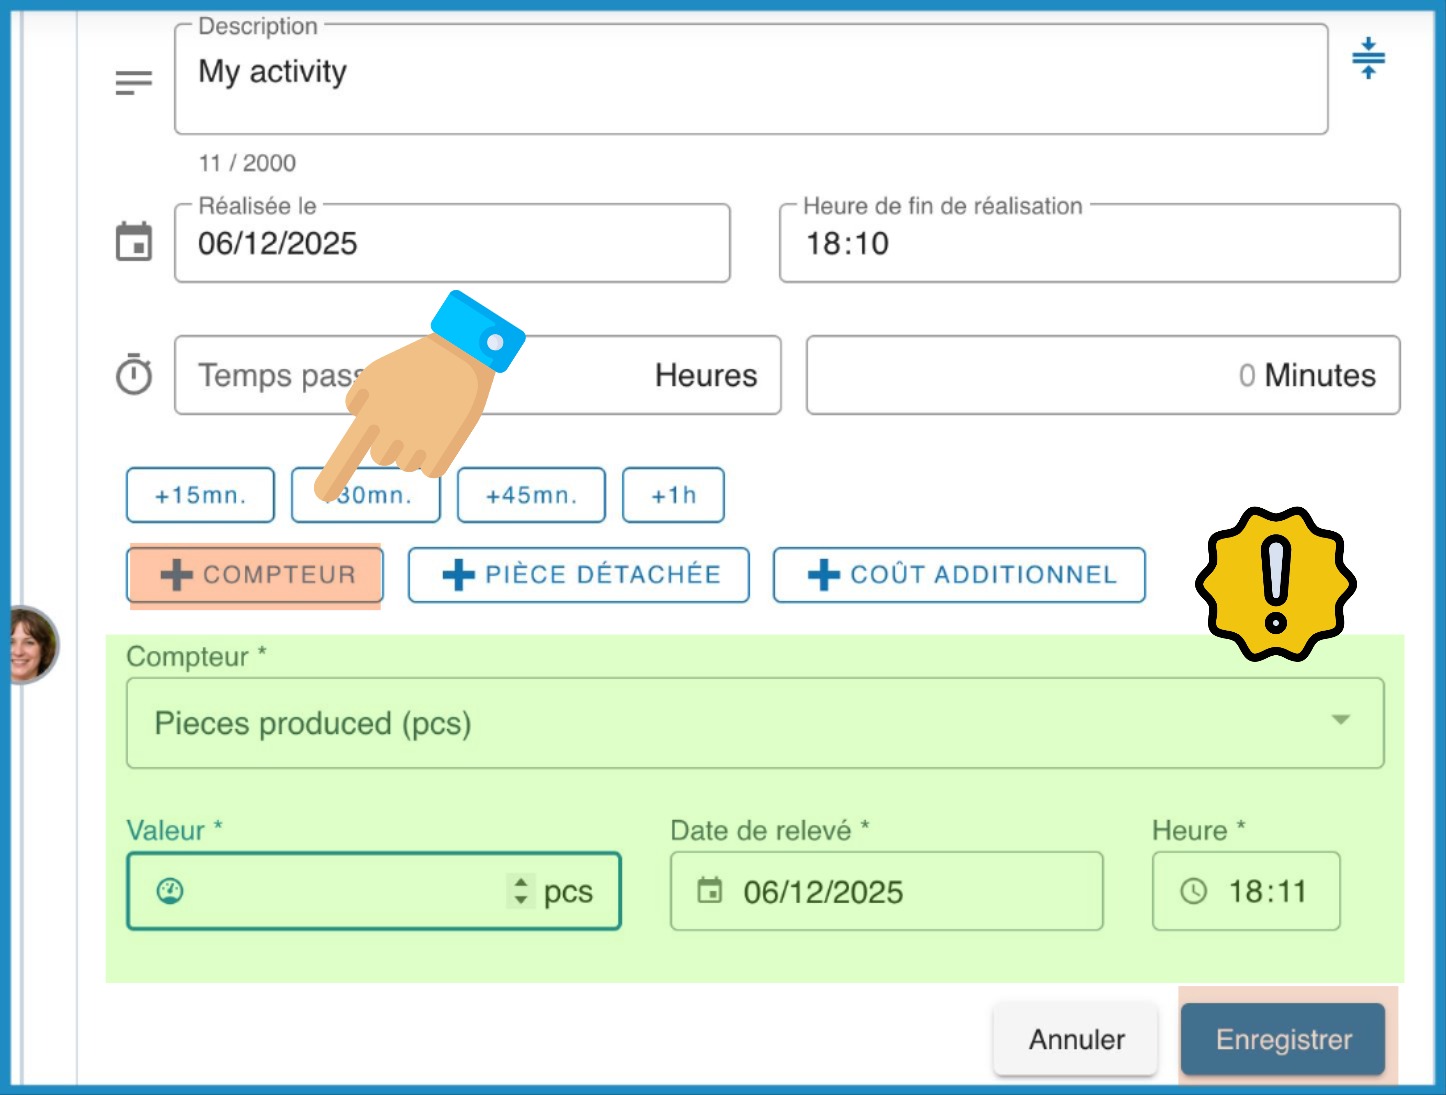Click the Enregistrer button
Image resolution: width=1446 pixels, height=1095 pixels.
(1283, 1040)
